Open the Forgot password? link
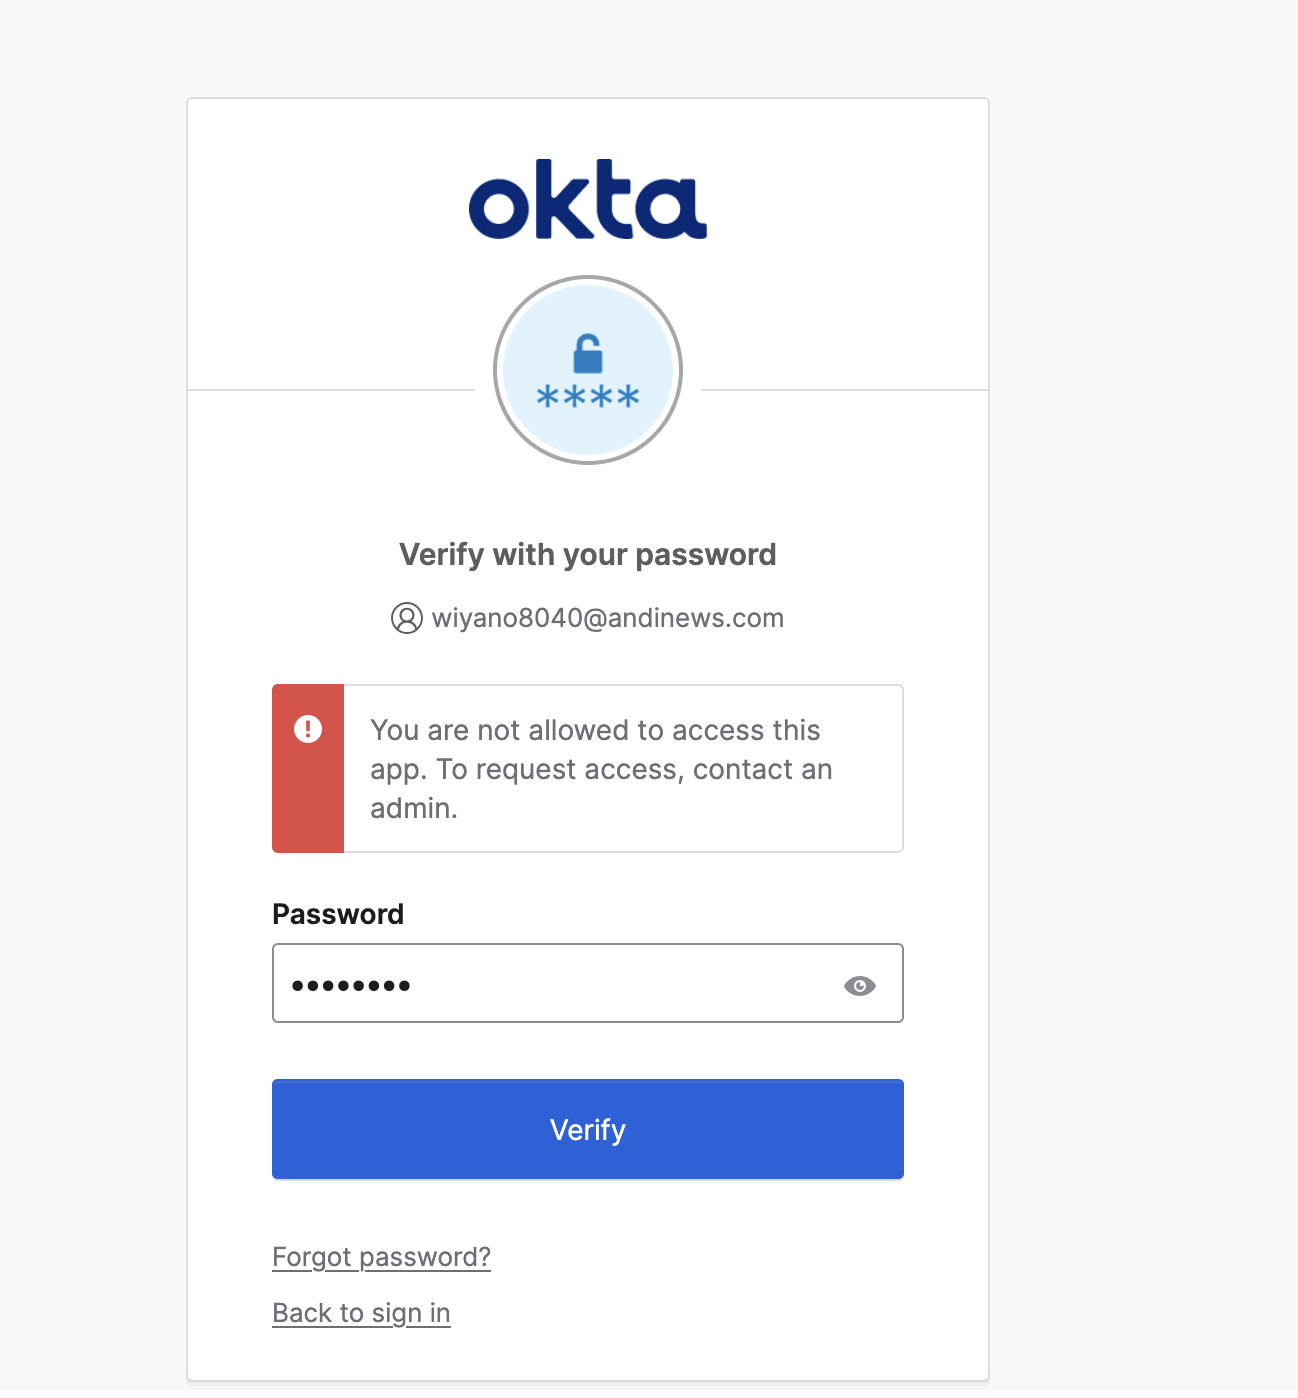 (381, 1257)
